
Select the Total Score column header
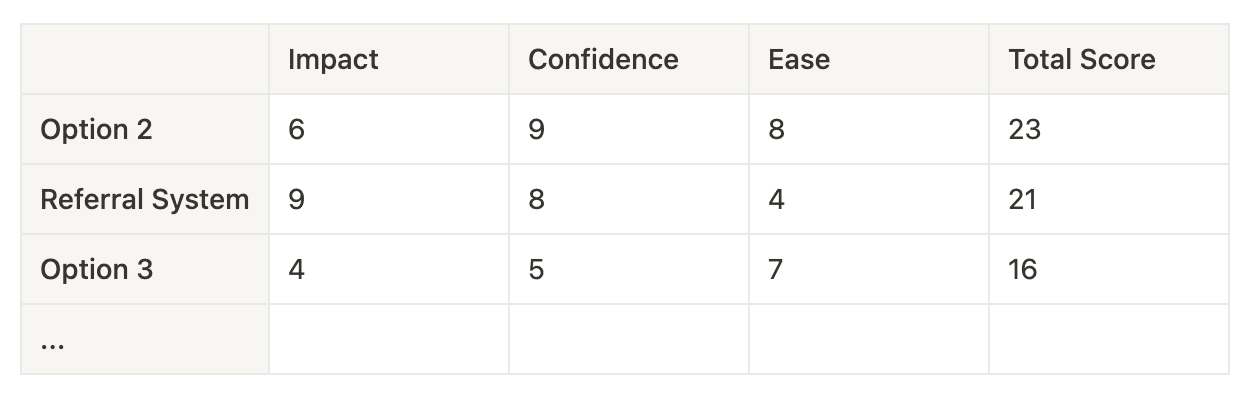tap(1109, 60)
